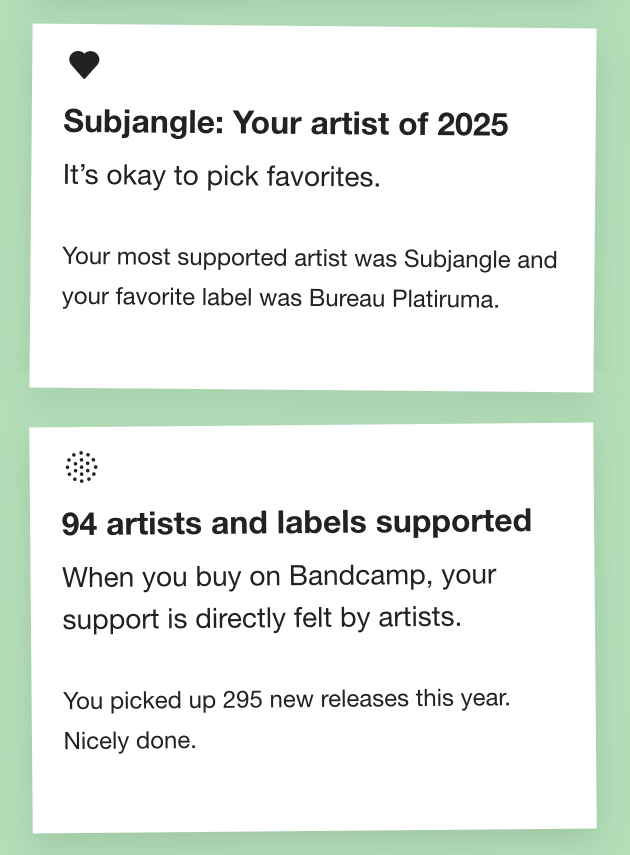Click the "Nicely done." text
Image resolution: width=630 pixels, height=855 pixels.
tap(130, 741)
